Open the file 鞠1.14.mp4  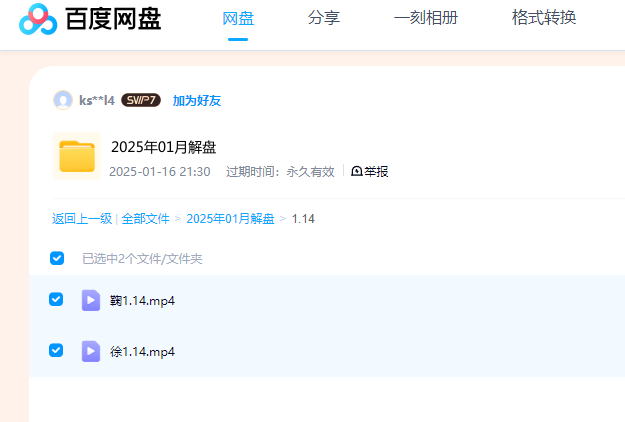142,301
